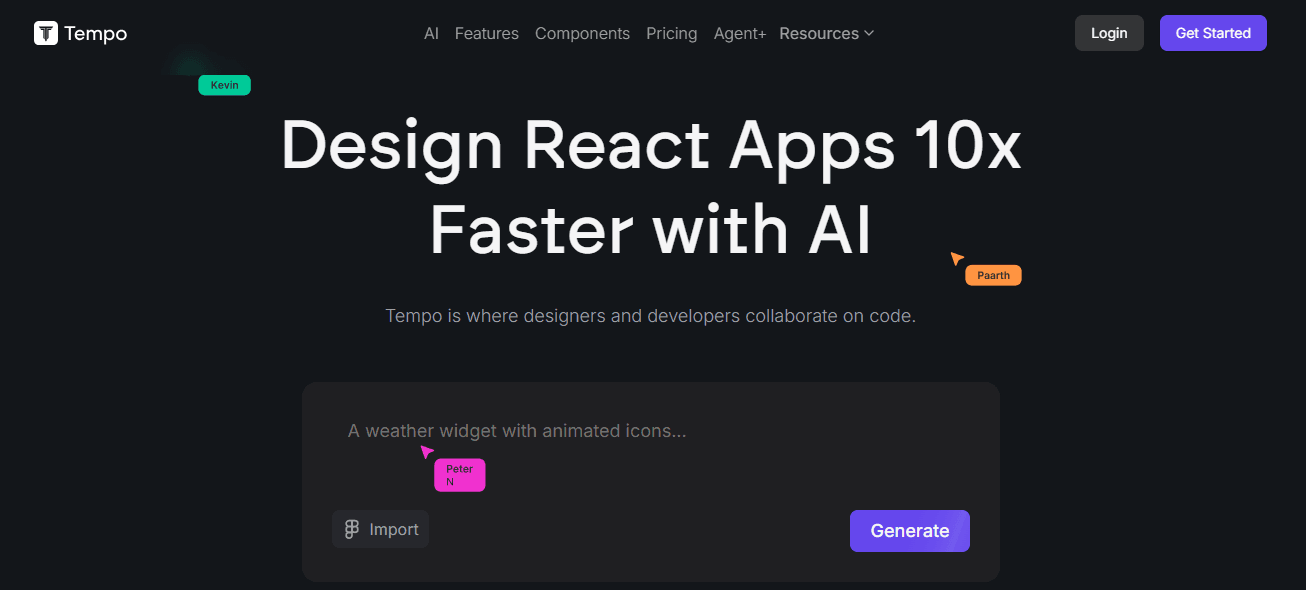Viewport: 1306px width, 590px height.
Task: Select Kevin's green collaborator badge
Action: pyautogui.click(x=224, y=85)
